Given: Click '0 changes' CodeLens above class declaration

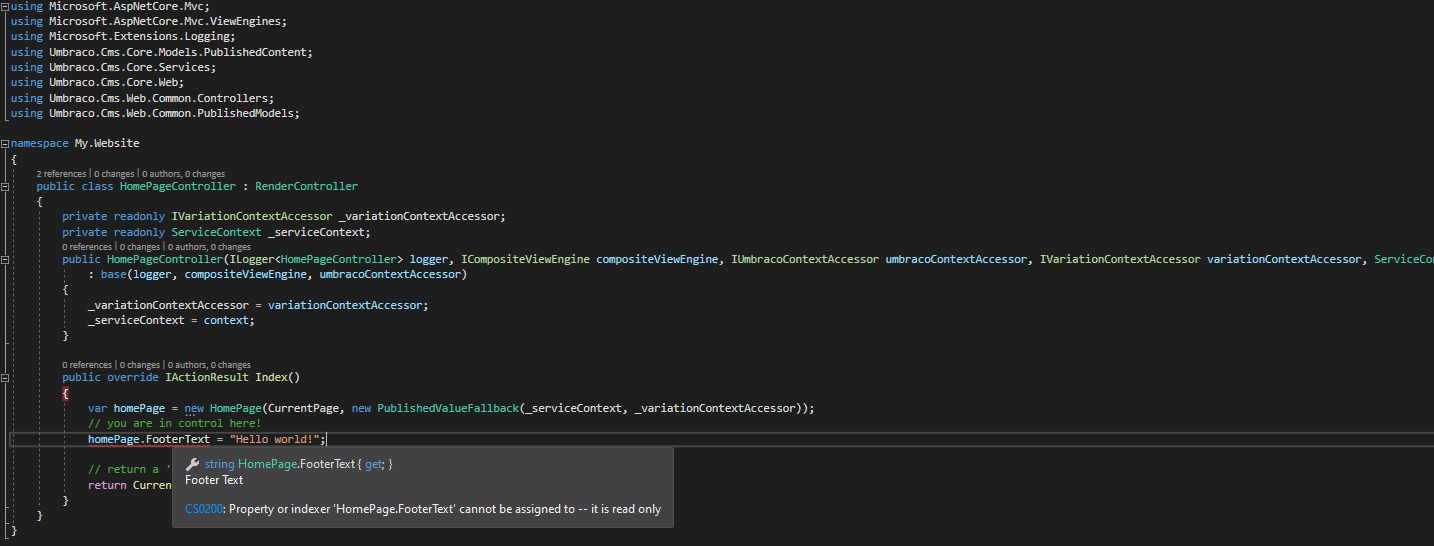Looking at the screenshot, I should [x=115, y=174].
